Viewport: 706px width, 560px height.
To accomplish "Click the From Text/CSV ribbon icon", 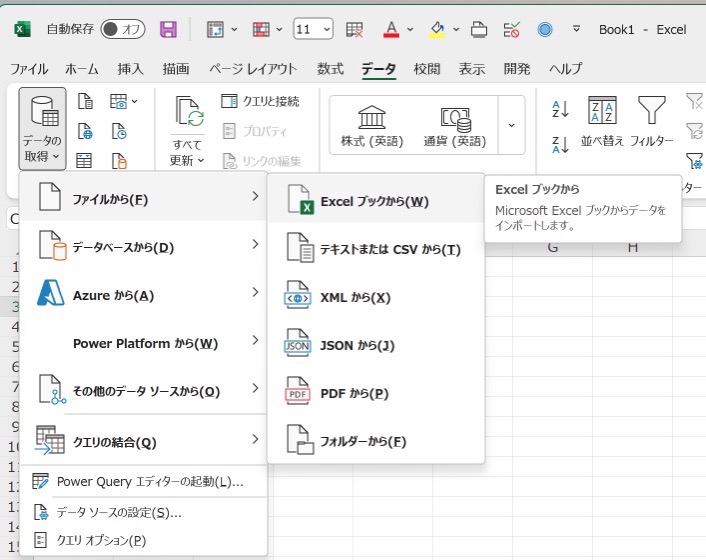I will coord(85,101).
